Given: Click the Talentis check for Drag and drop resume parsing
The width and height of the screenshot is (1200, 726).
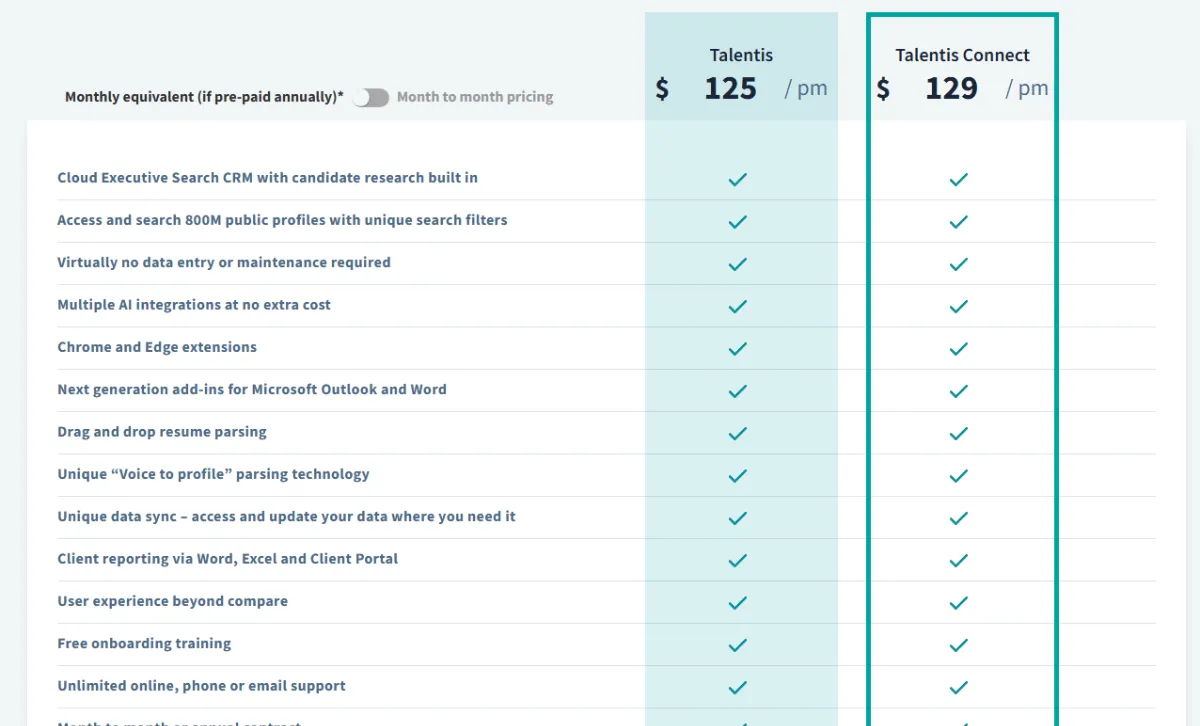Looking at the screenshot, I should pyautogui.click(x=738, y=433).
